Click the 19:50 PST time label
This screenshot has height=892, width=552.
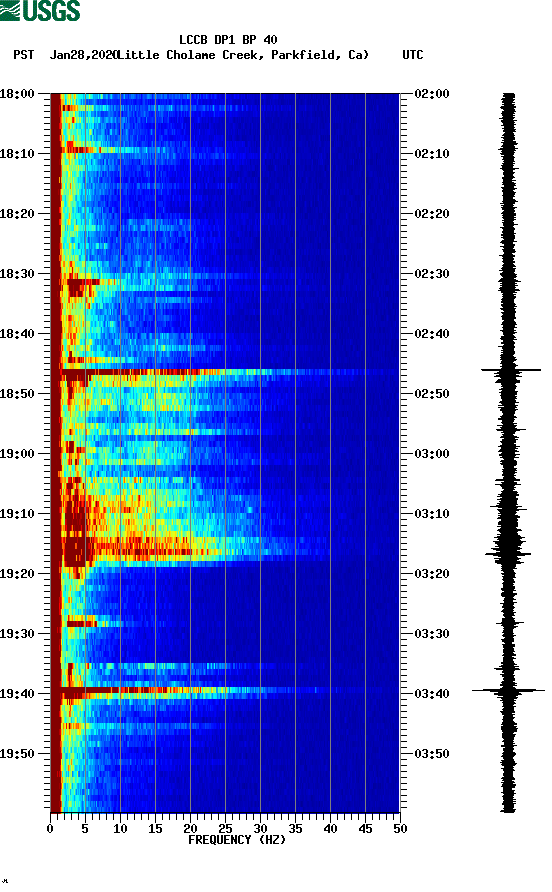click(x=17, y=754)
